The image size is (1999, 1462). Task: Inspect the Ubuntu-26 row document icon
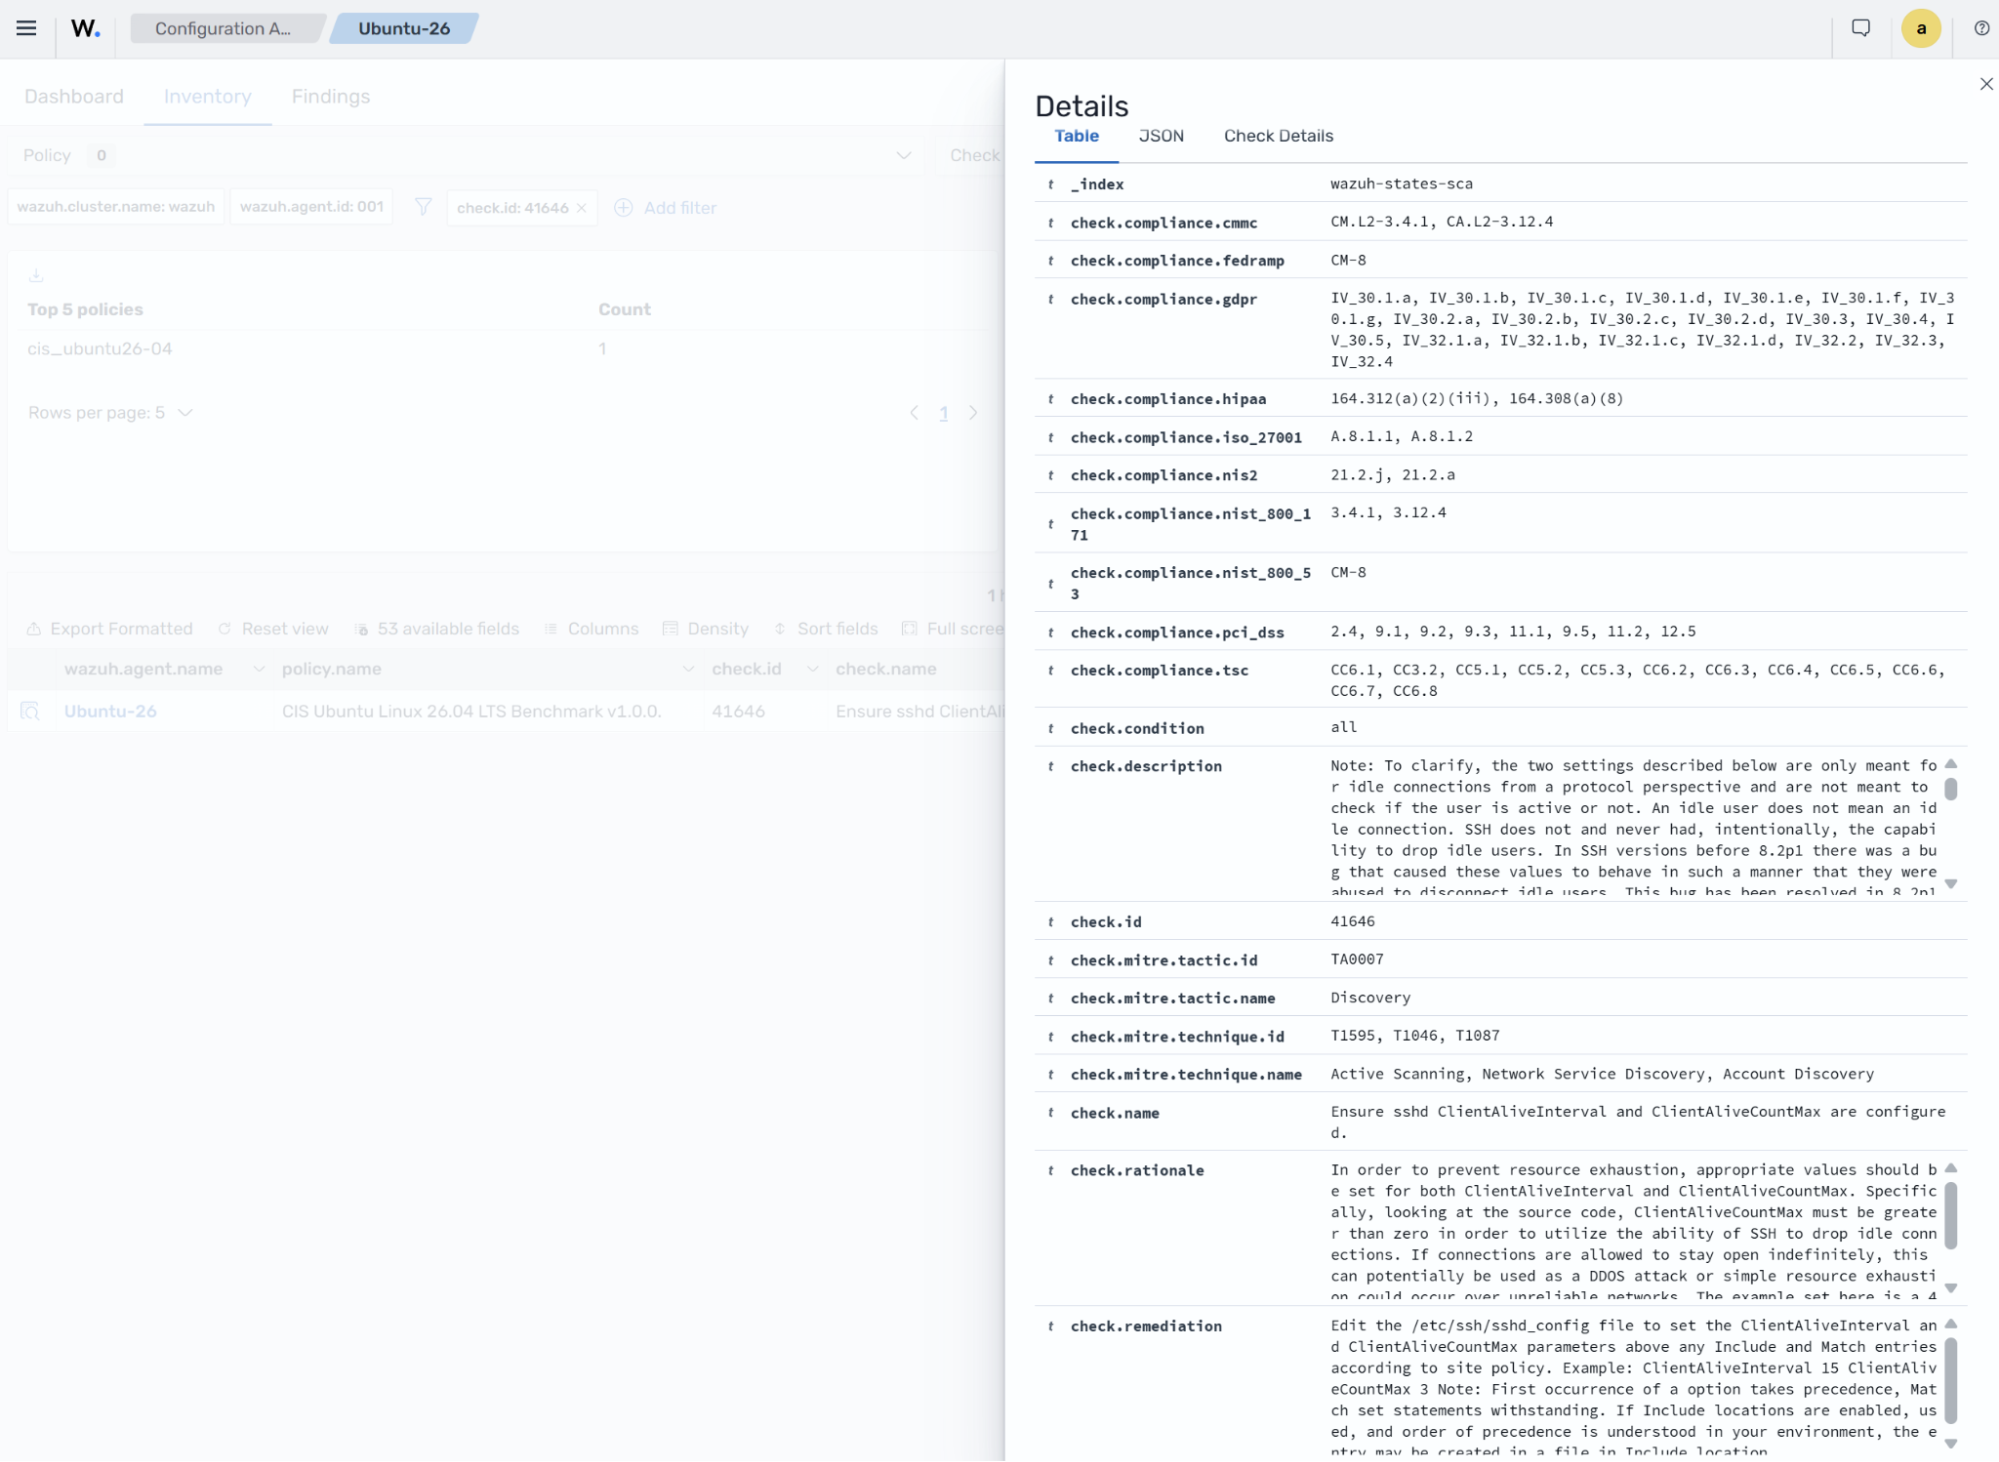pyautogui.click(x=30, y=711)
